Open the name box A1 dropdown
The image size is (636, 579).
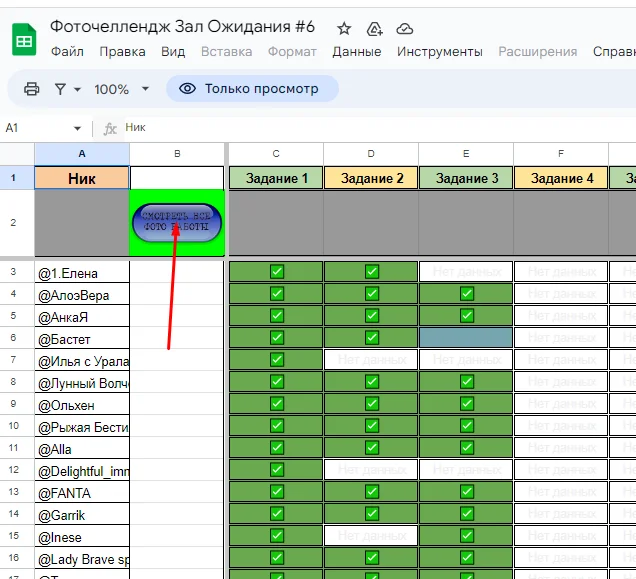[x=77, y=128]
